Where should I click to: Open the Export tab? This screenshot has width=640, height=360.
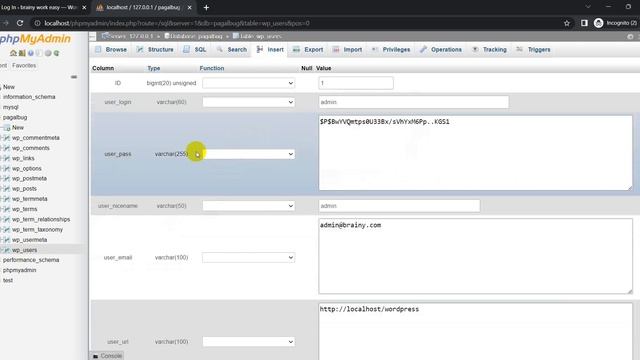coord(308,49)
